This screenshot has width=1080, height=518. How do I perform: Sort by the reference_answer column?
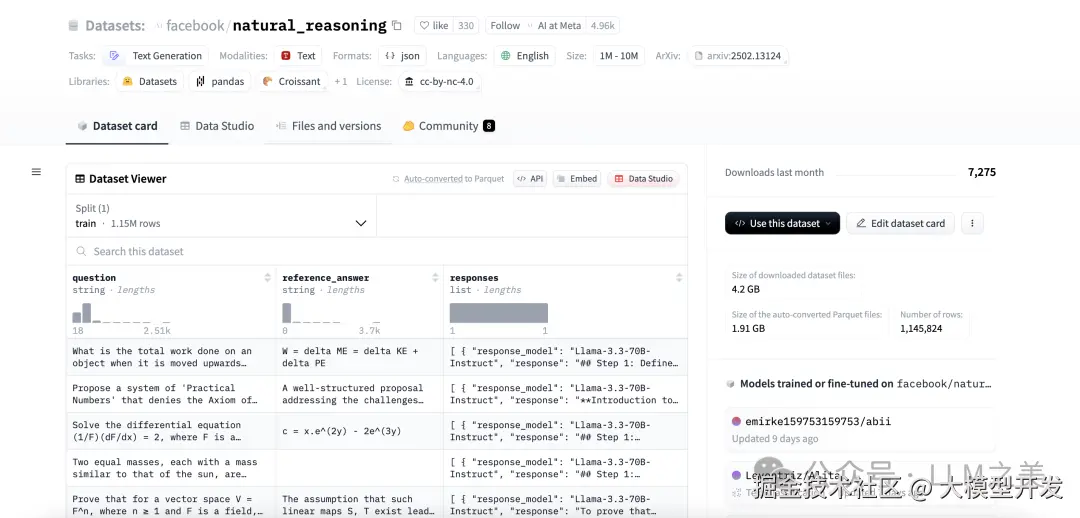[435, 278]
